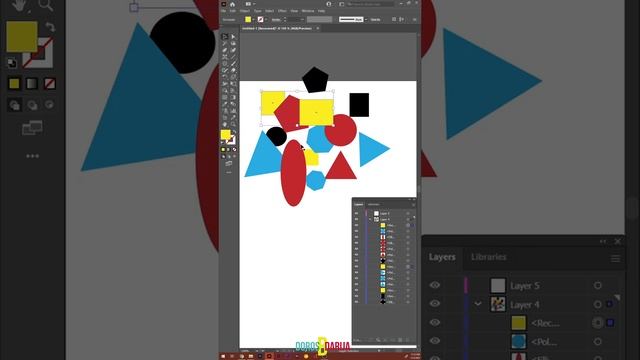Toggle Layer 4 eye in the small Layers panel
The image size is (640, 360).
(x=356, y=219)
